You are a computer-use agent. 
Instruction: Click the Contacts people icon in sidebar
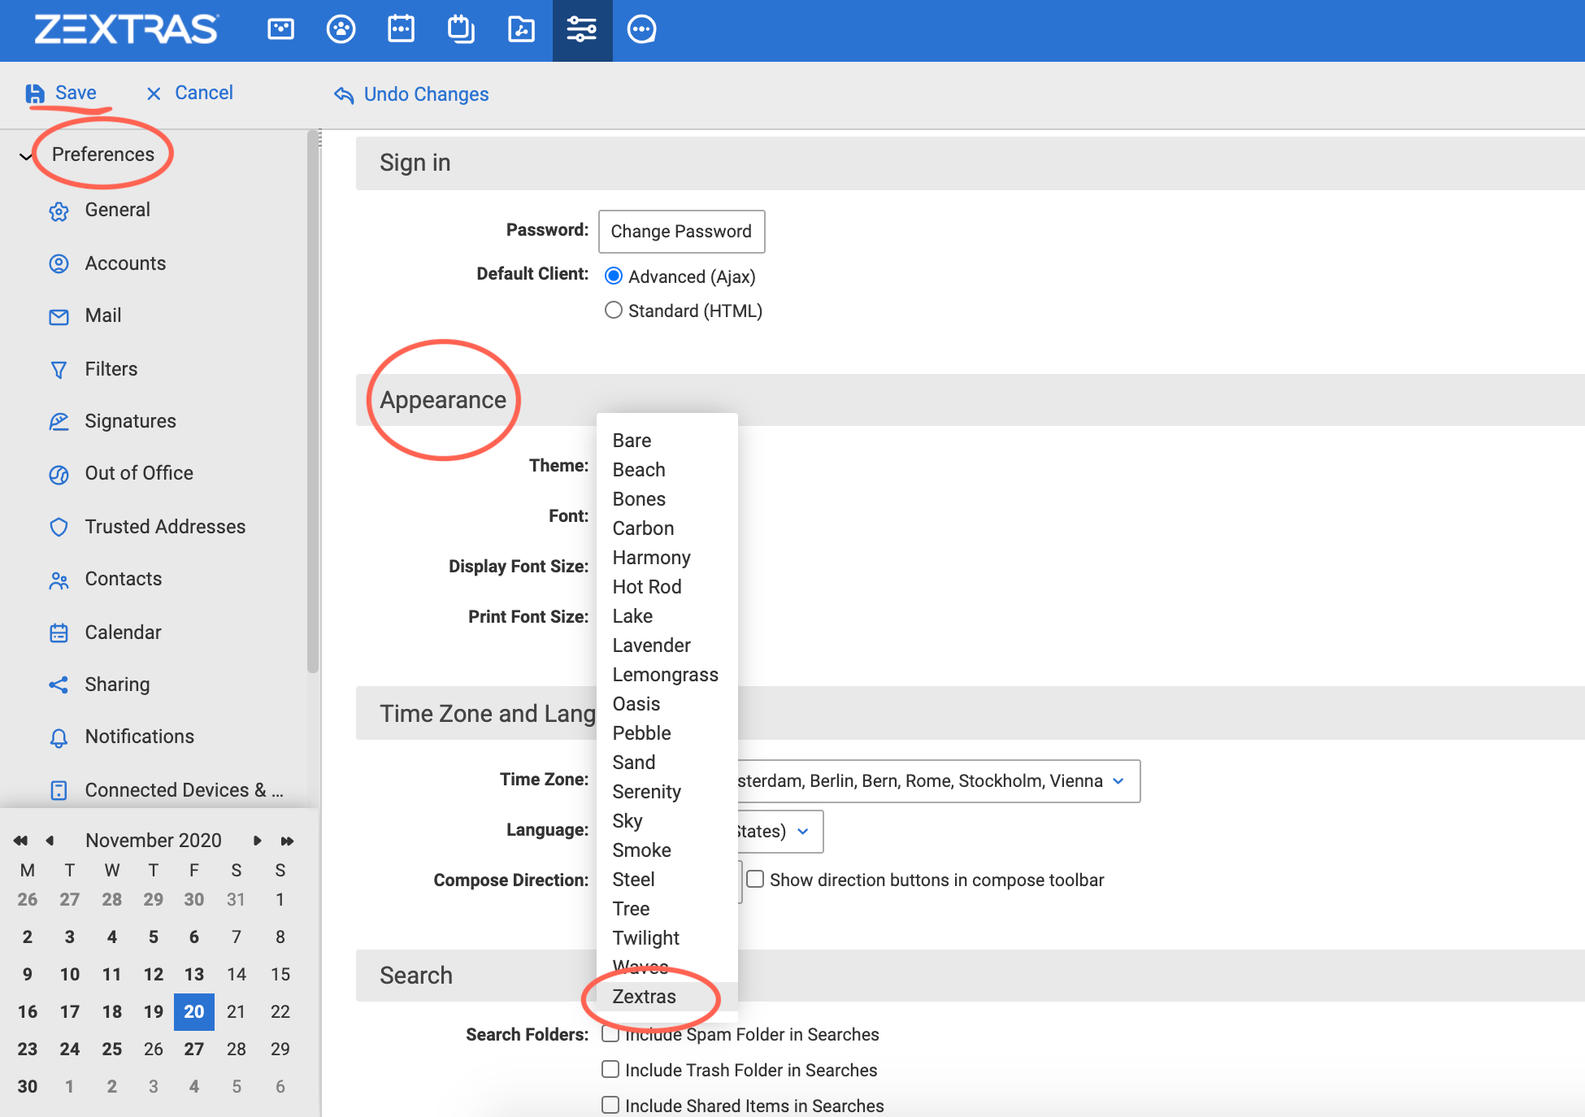tap(59, 580)
